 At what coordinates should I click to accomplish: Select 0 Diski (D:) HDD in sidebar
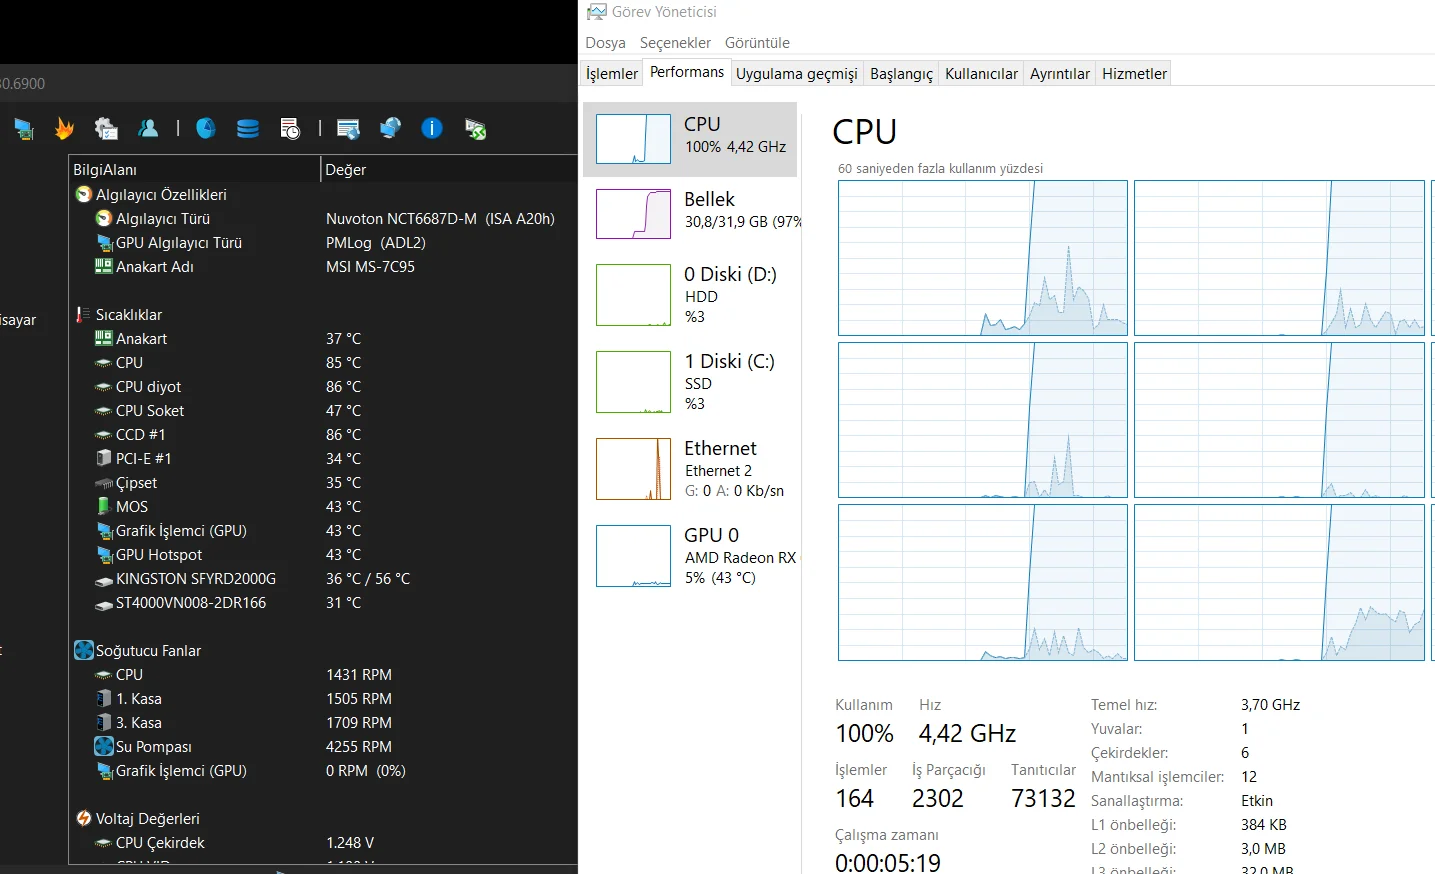click(690, 295)
